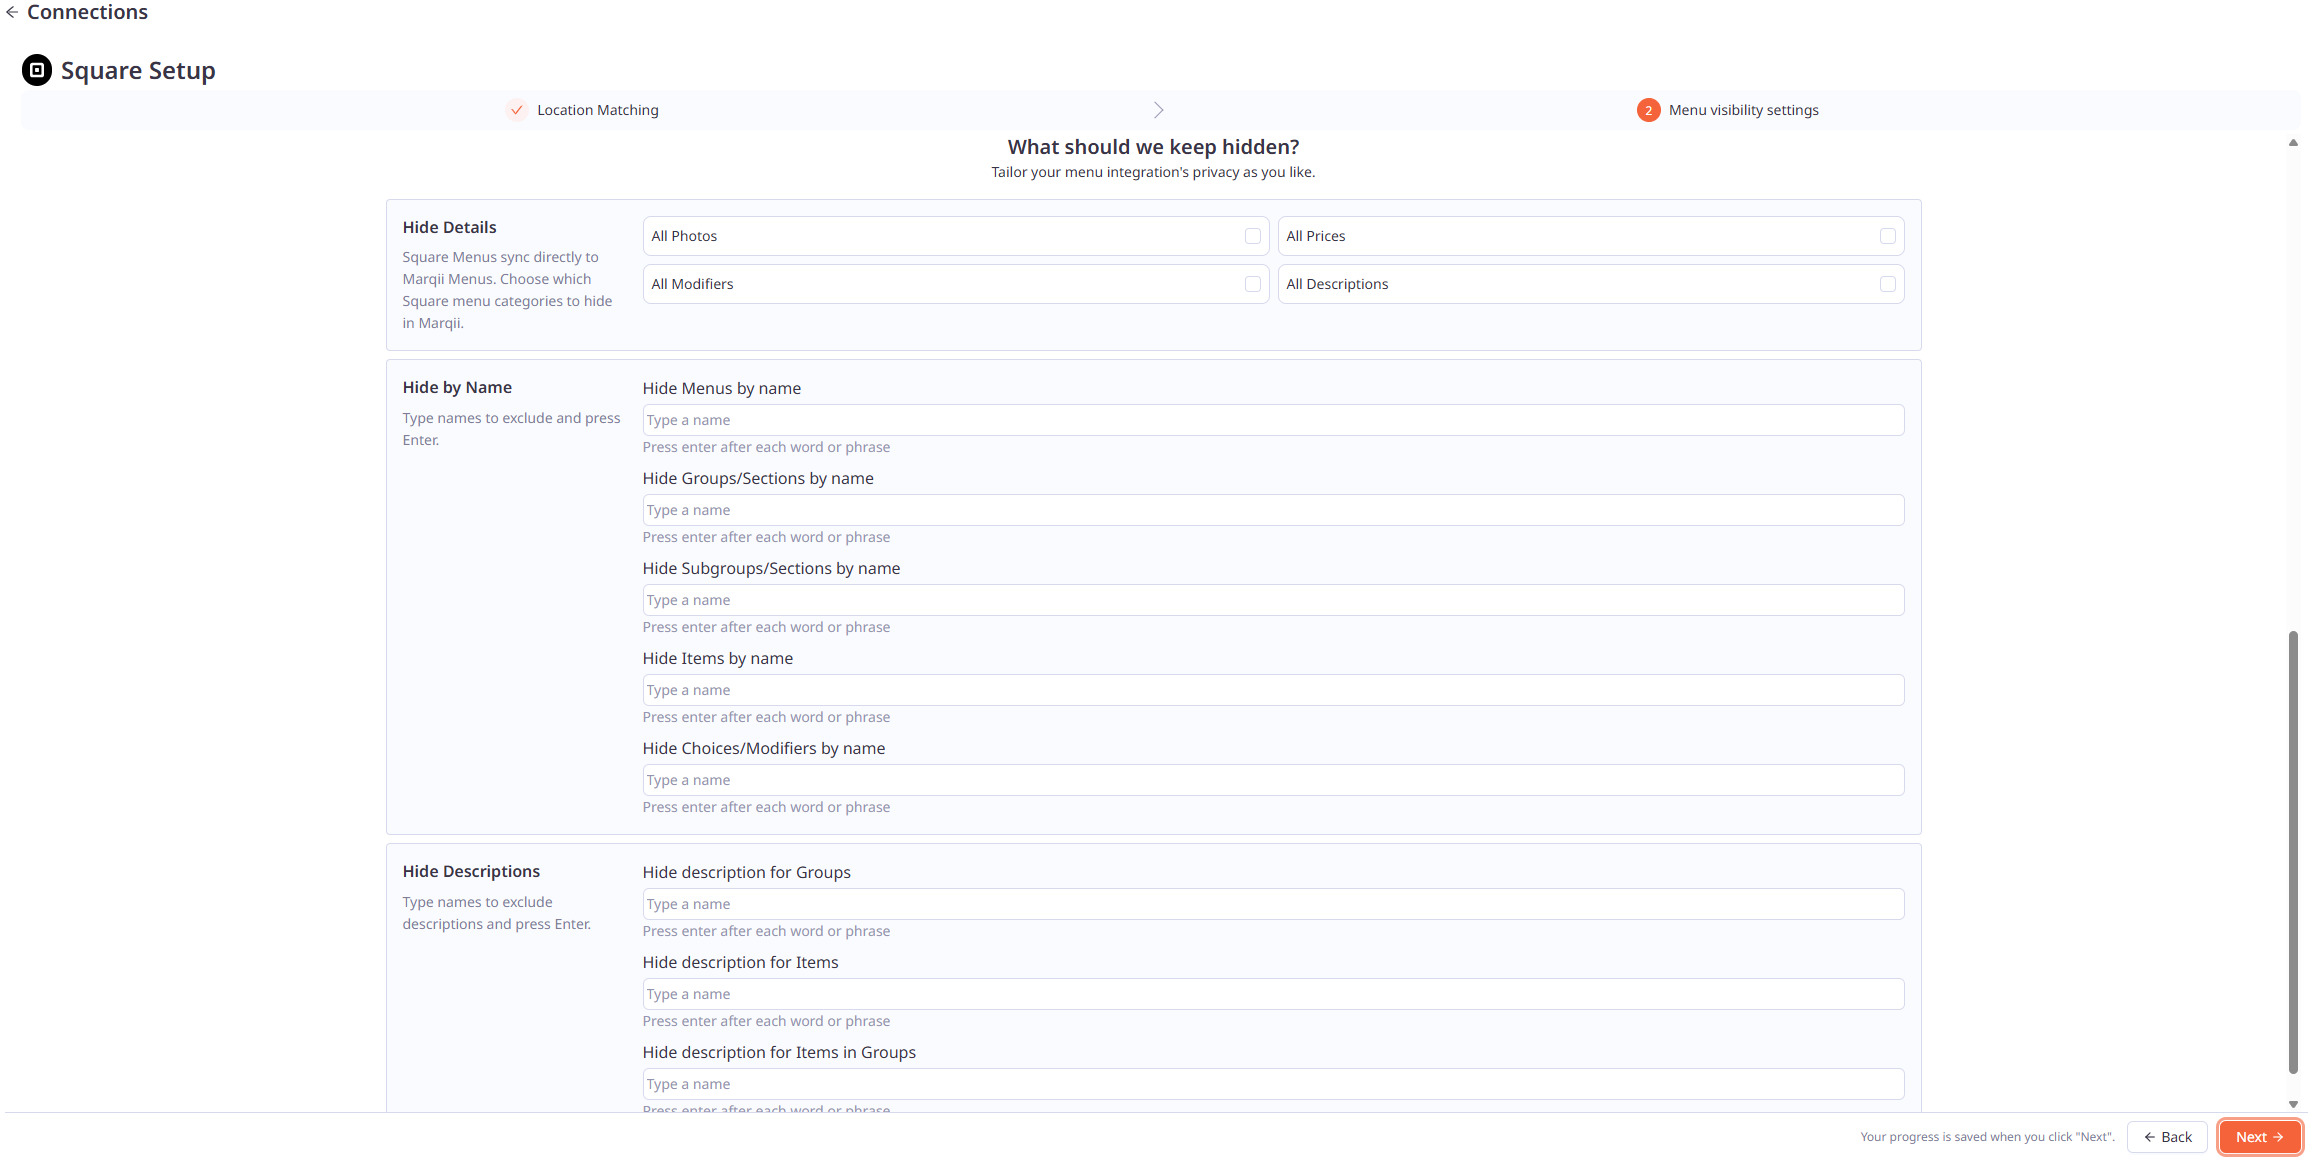Toggle the All Descriptions checkbox
This screenshot has height=1165, width=2308.
coord(1887,284)
